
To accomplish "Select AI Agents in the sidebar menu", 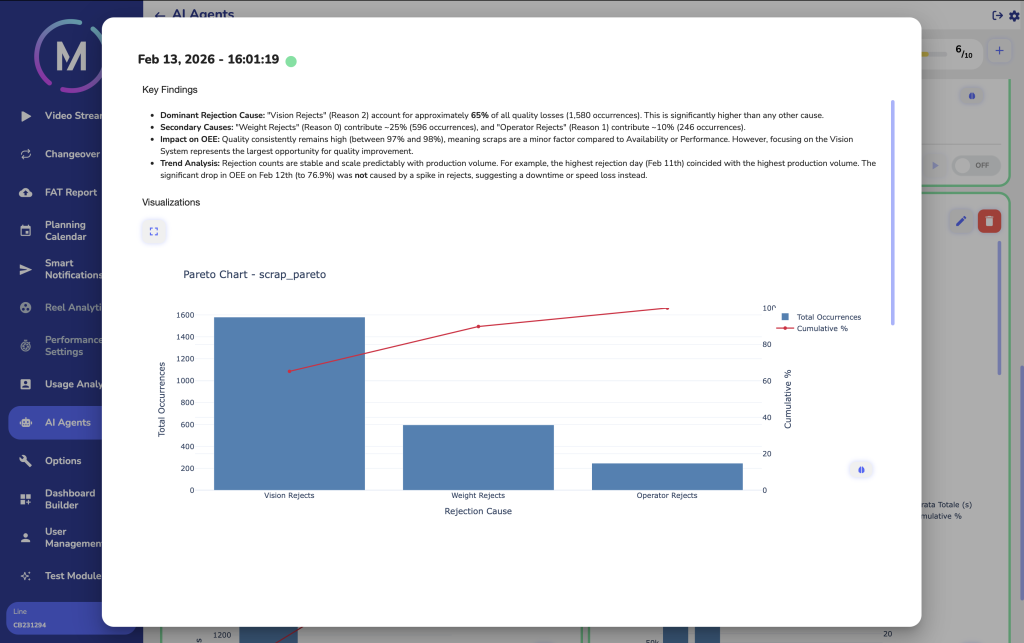I will 60,422.
